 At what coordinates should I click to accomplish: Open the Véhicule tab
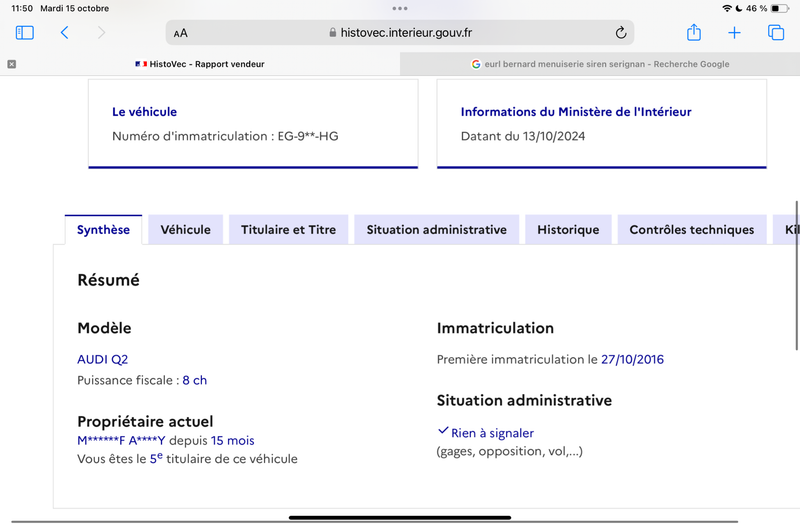185,230
